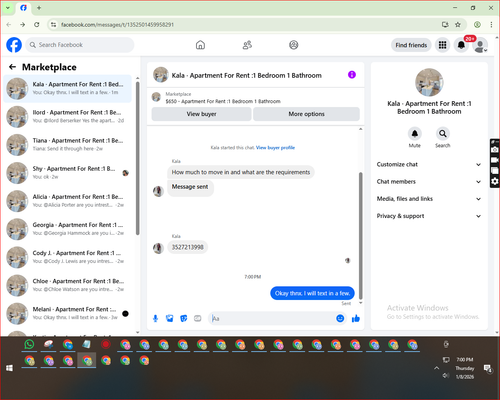Click the attach photo icon
The height and width of the screenshot is (400, 500).
click(170, 319)
